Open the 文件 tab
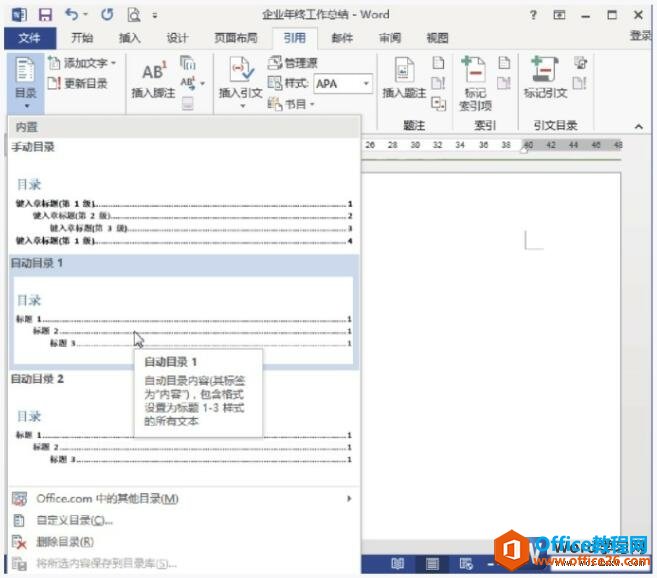 tap(30, 38)
